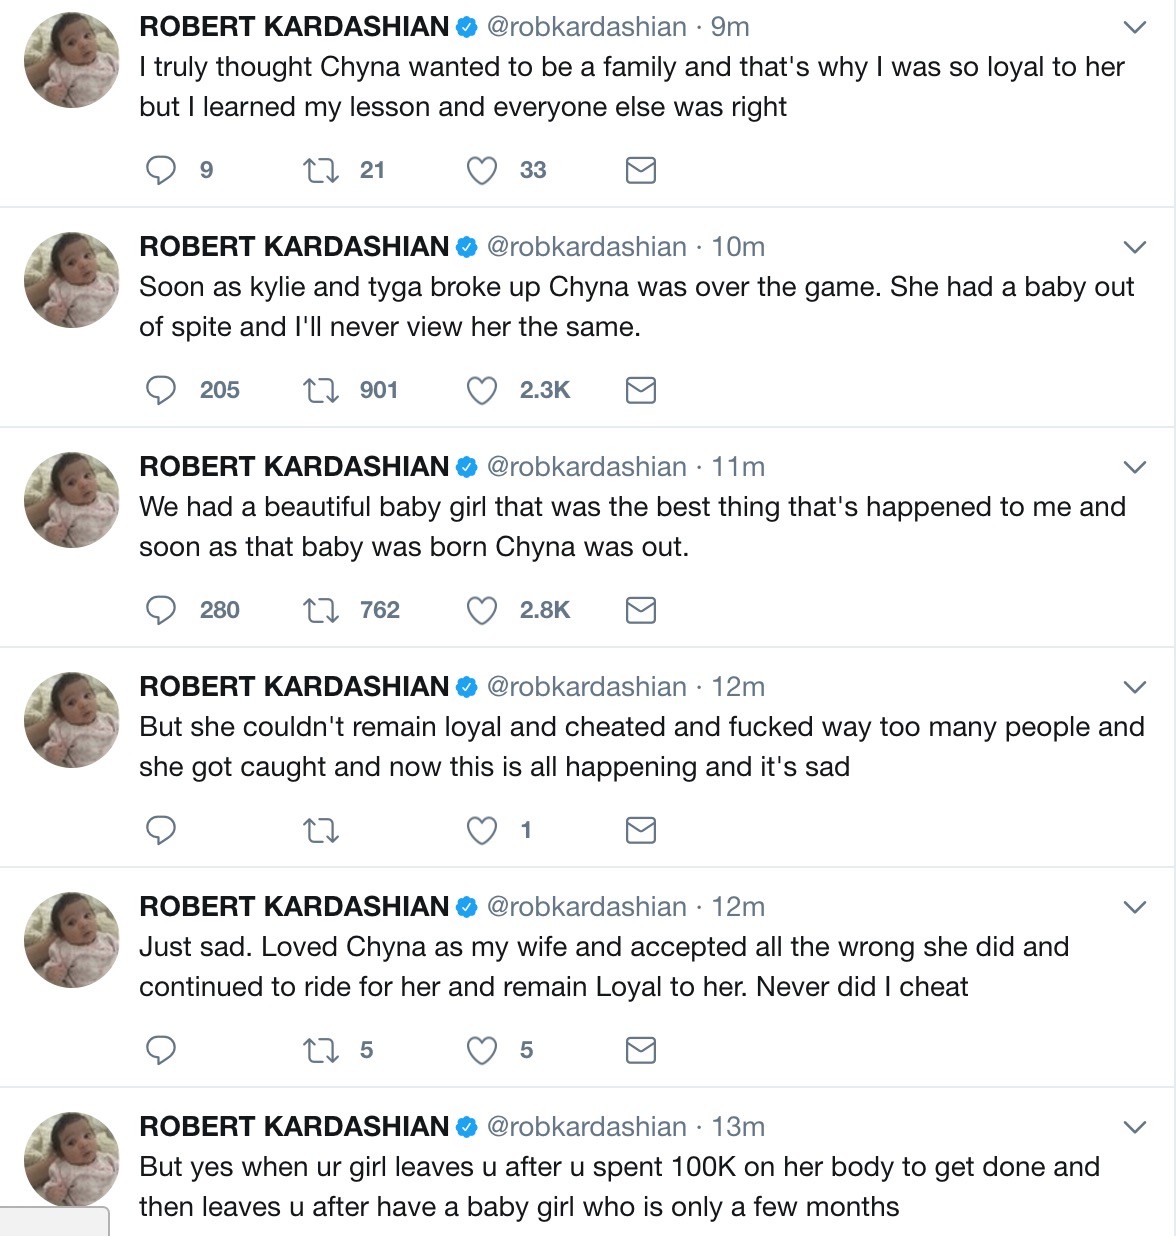
Task: Retweet the 12m 'got caught' tweet
Action: point(321,830)
